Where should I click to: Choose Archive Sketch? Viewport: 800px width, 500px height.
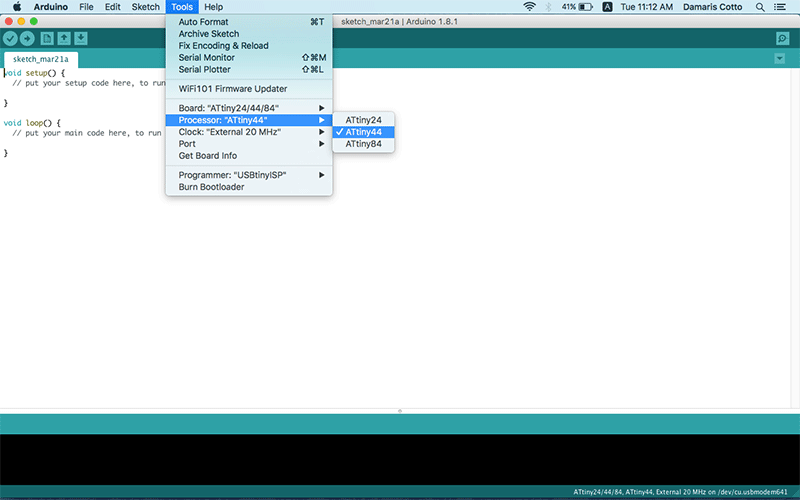[249, 34]
